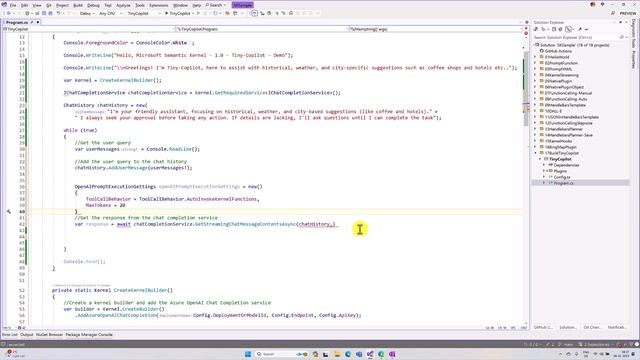Click the Solution Explorer home/switch views icon
Screen dimensions: 640x360
(x=536, y=29)
